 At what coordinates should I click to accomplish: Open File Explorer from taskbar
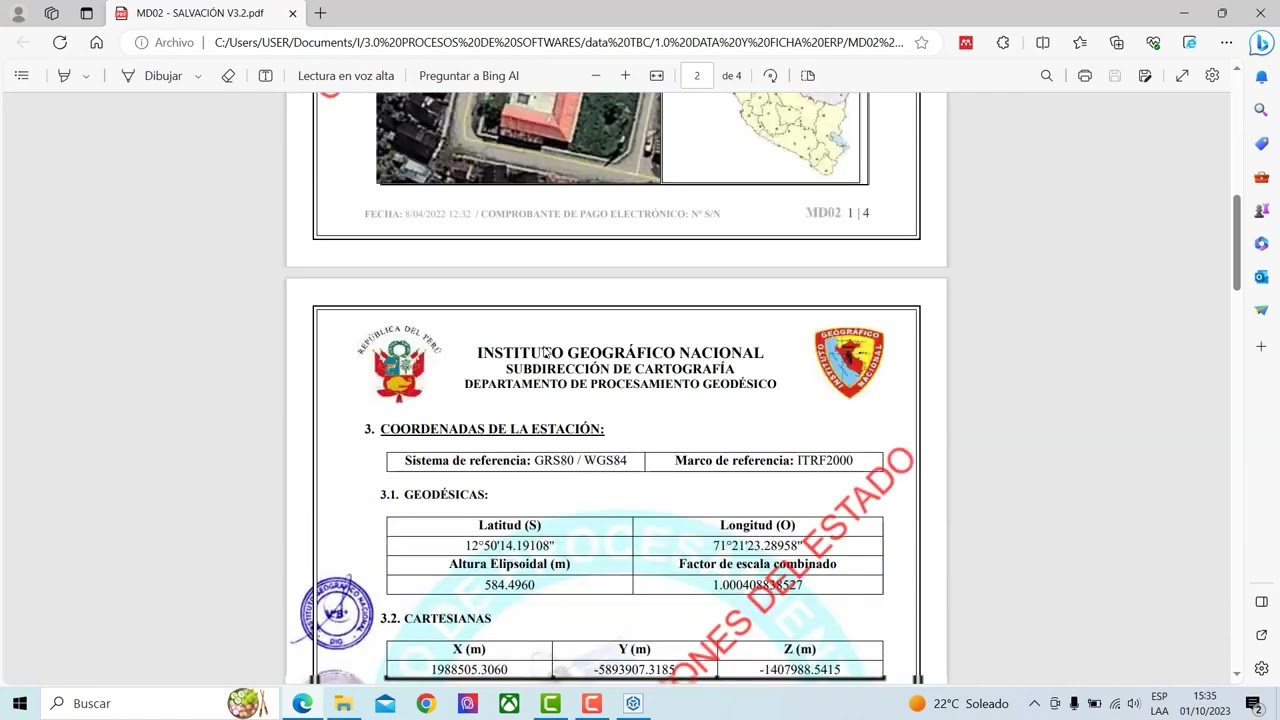tap(343, 703)
